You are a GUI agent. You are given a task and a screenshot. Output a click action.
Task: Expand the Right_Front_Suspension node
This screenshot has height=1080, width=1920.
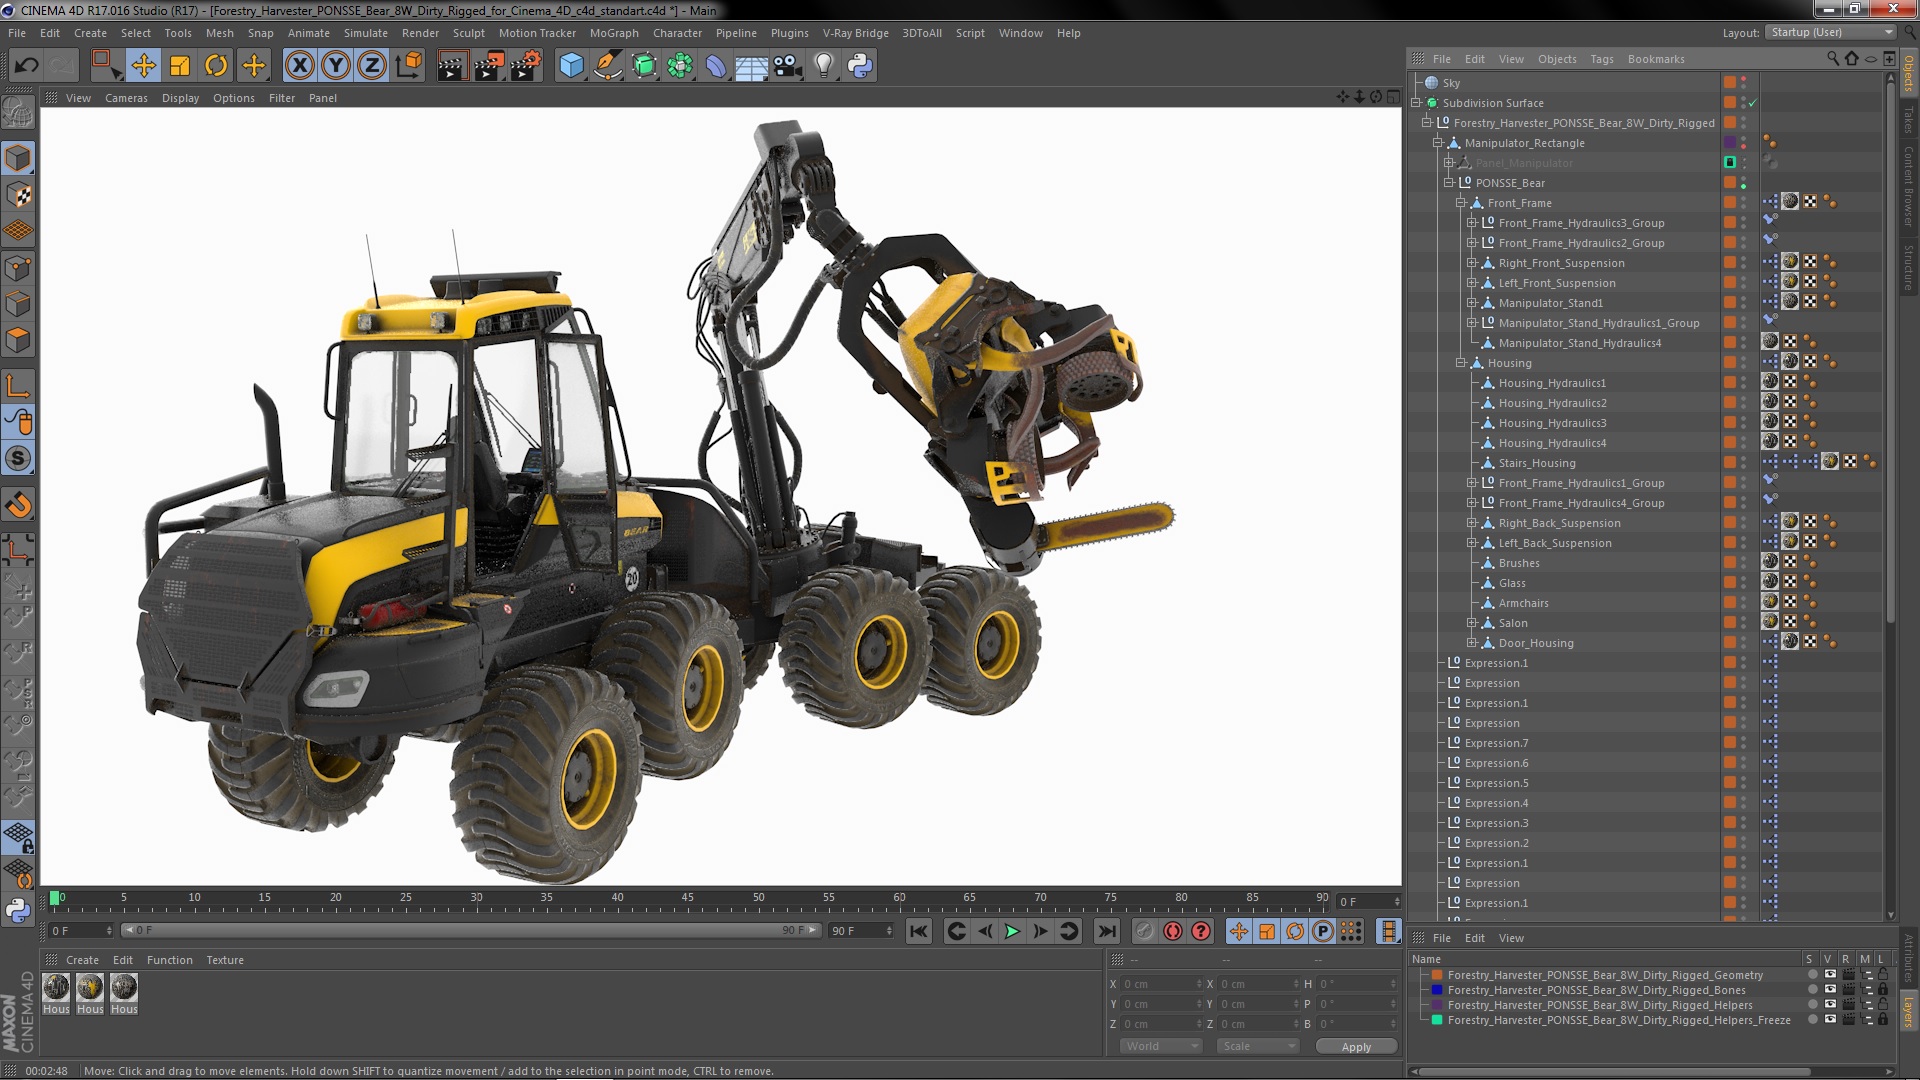point(1471,263)
